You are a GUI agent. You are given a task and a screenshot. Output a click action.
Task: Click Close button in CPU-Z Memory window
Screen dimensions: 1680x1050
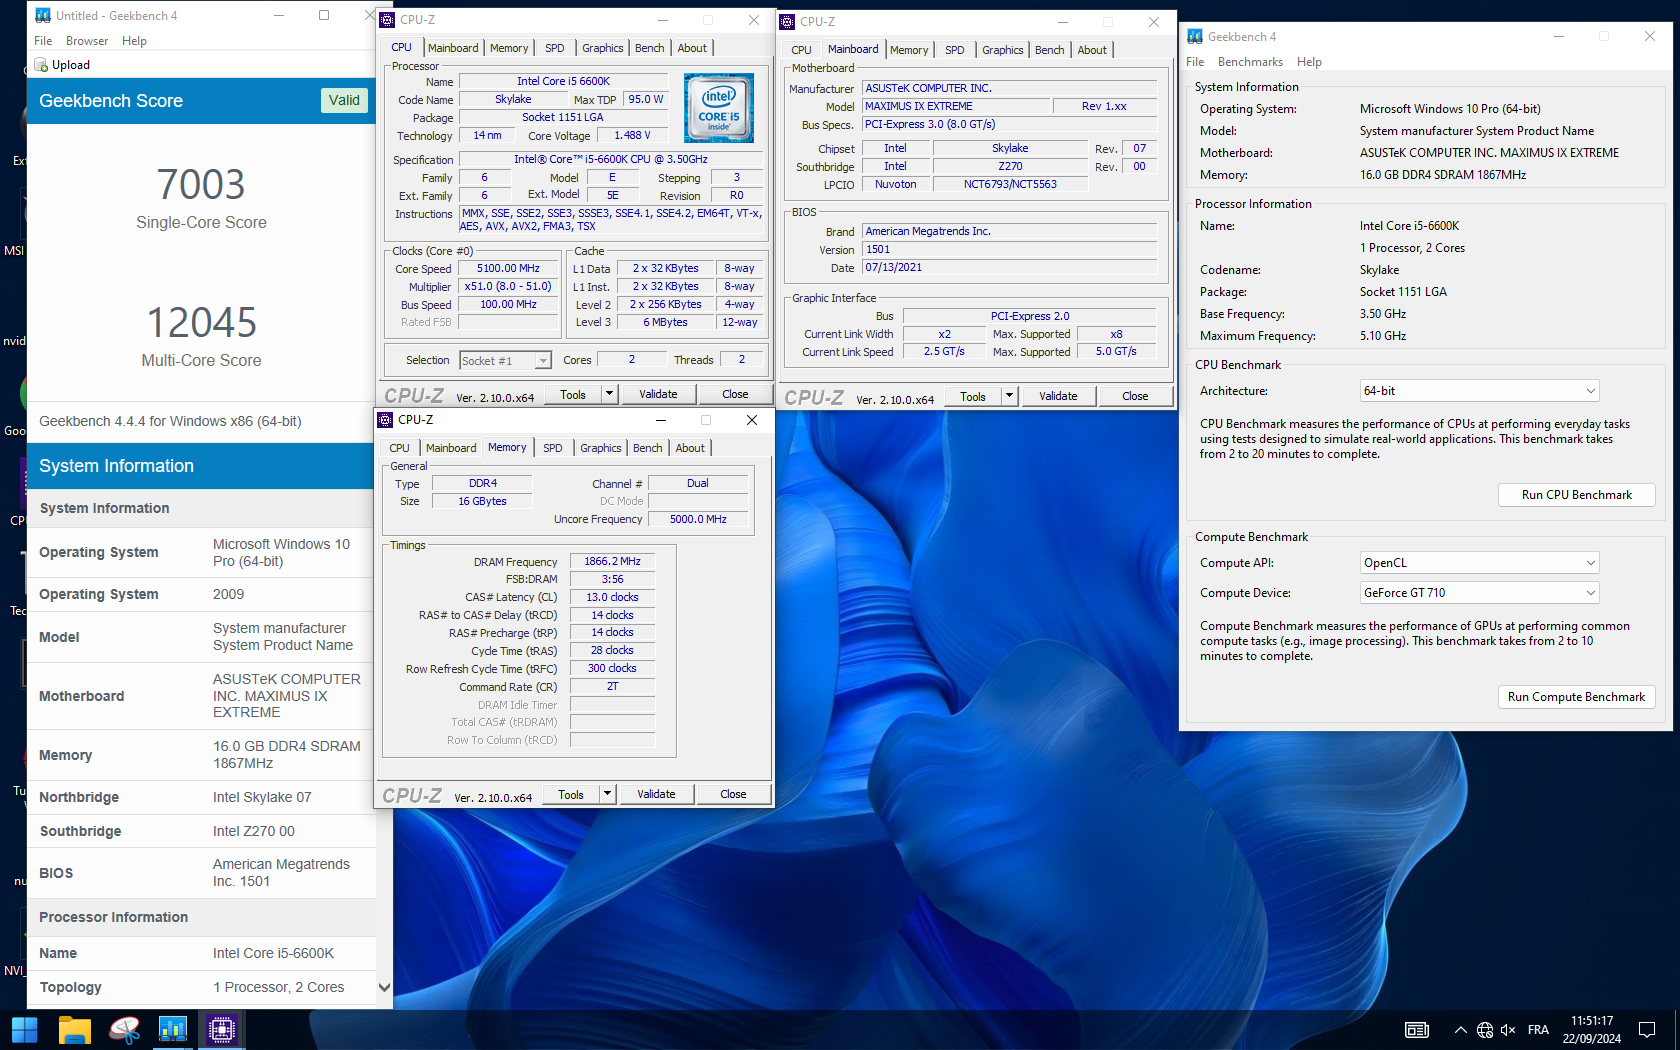click(733, 794)
